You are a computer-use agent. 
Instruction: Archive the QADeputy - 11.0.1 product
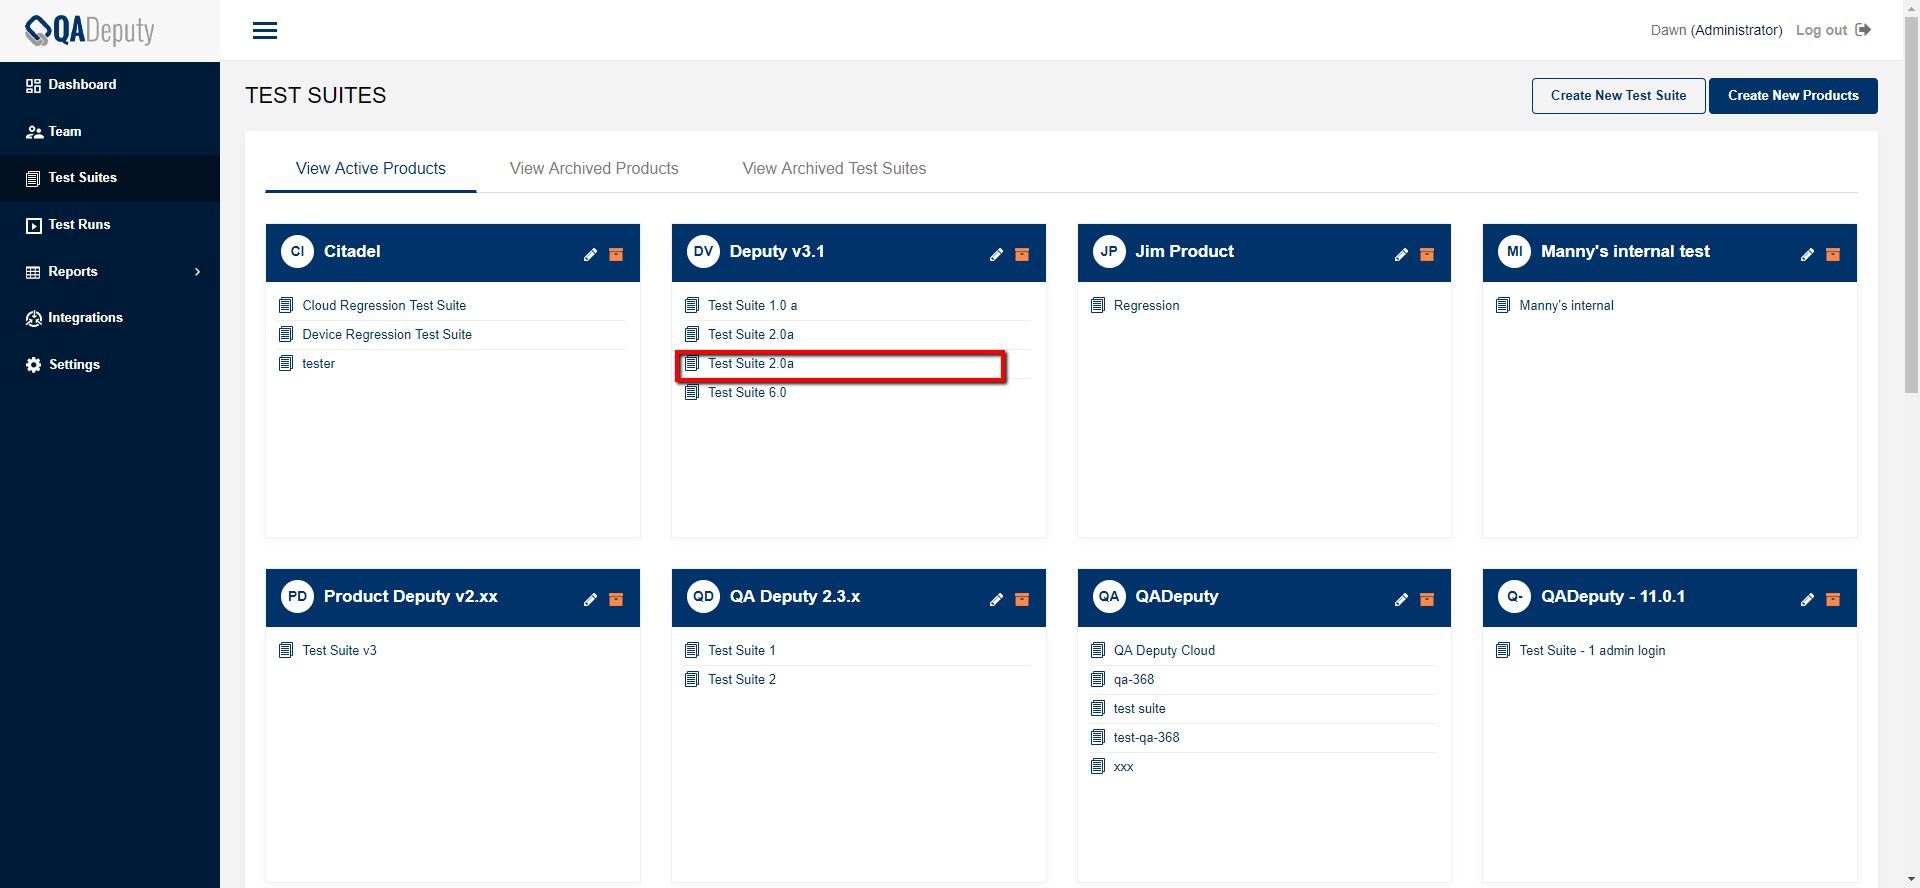pos(1833,600)
